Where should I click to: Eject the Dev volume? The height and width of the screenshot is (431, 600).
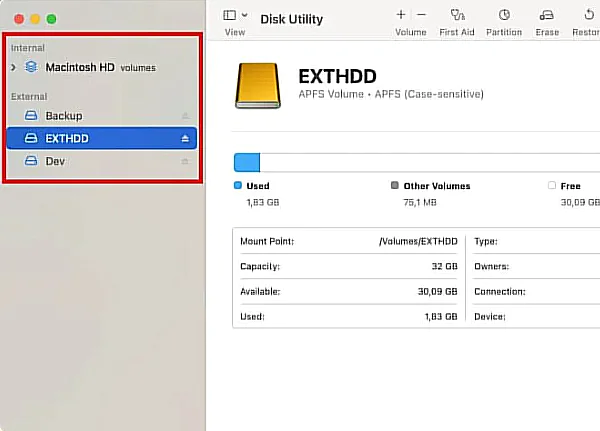[185, 161]
